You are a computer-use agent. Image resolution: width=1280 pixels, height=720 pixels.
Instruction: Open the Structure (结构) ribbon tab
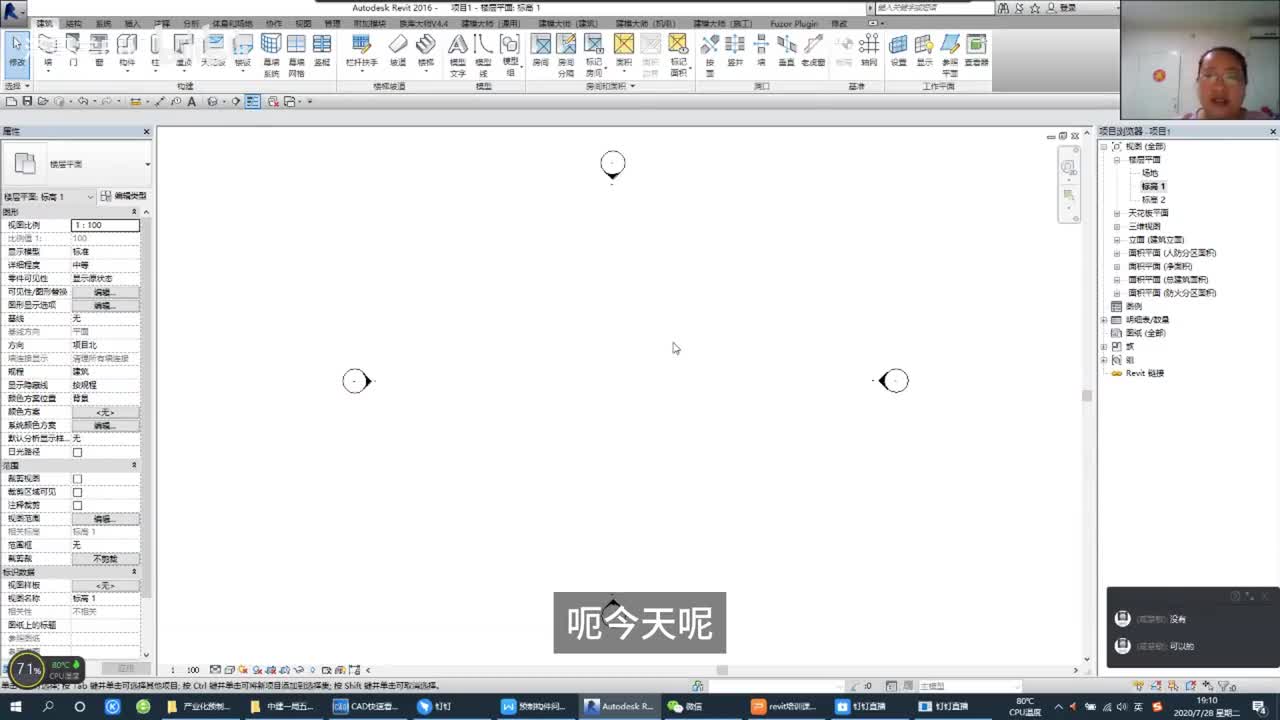[74, 23]
